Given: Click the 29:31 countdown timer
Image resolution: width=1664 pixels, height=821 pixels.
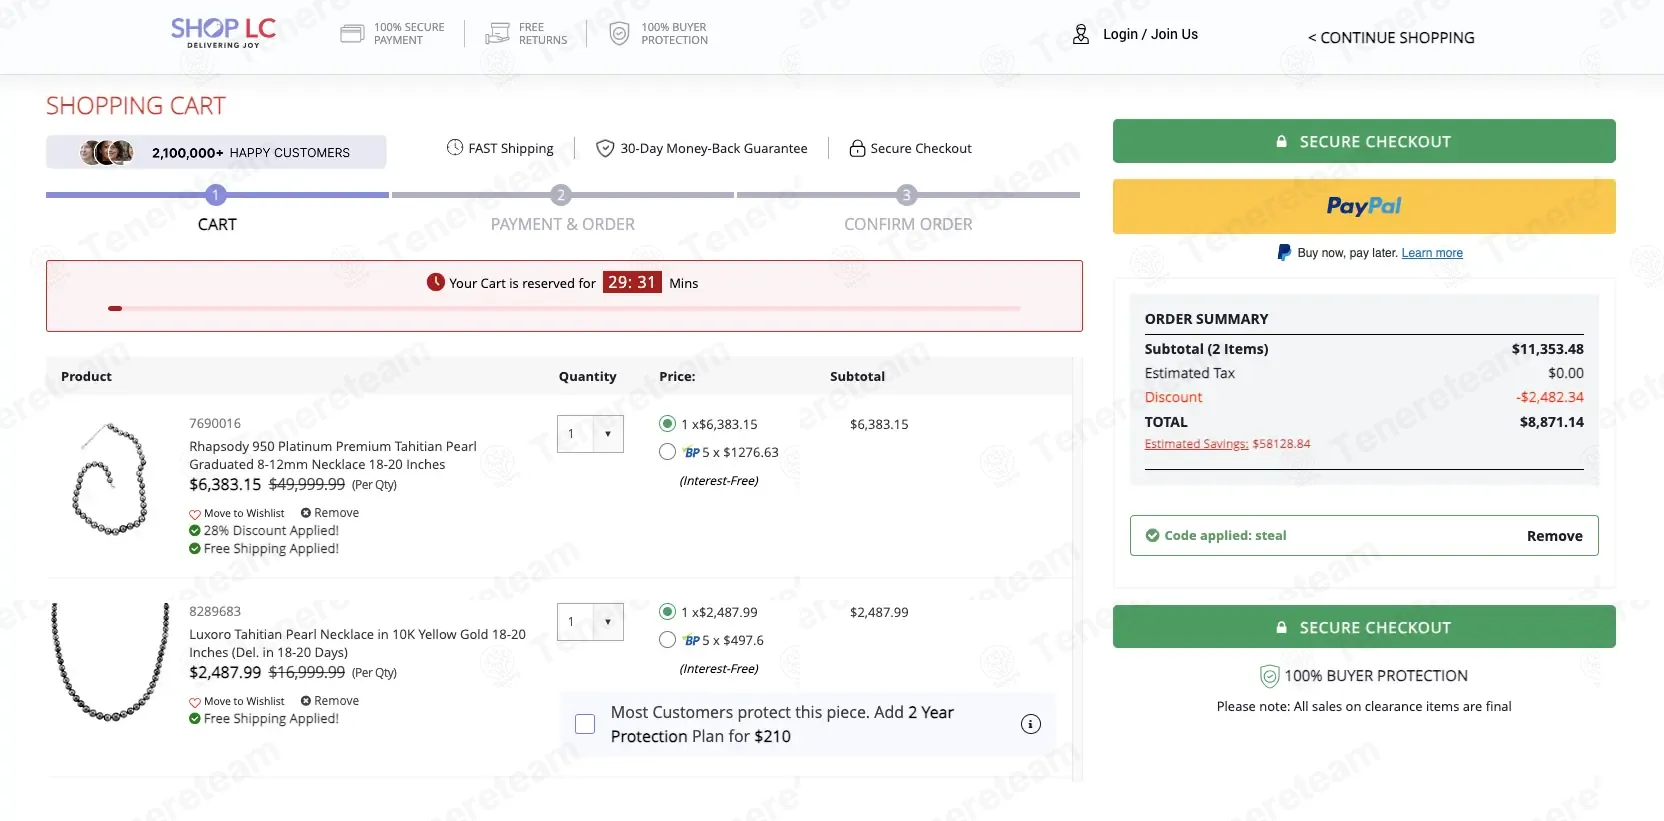Looking at the screenshot, I should point(632,282).
